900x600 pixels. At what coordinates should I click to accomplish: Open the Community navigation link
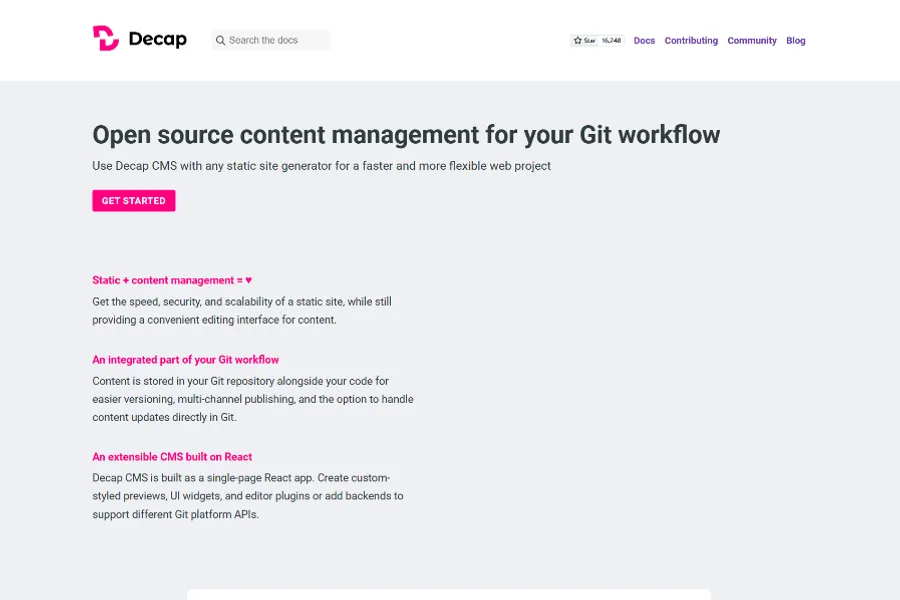pyautogui.click(x=752, y=41)
